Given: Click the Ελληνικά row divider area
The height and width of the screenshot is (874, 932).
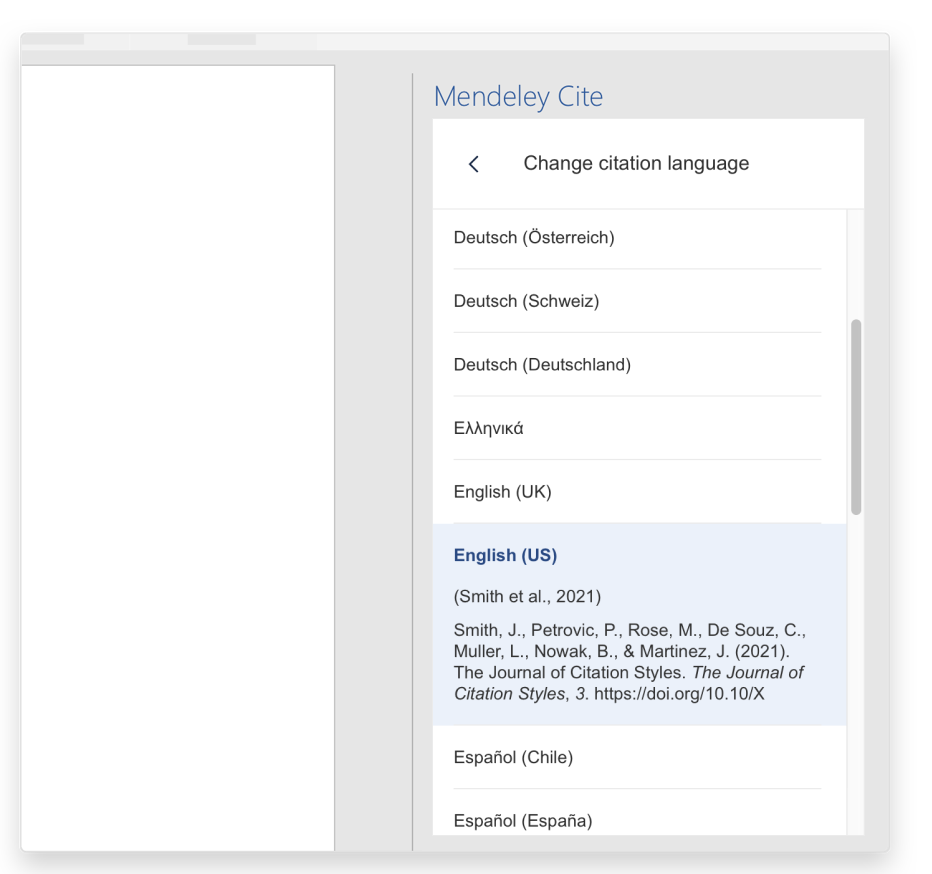Looking at the screenshot, I should pos(636,459).
